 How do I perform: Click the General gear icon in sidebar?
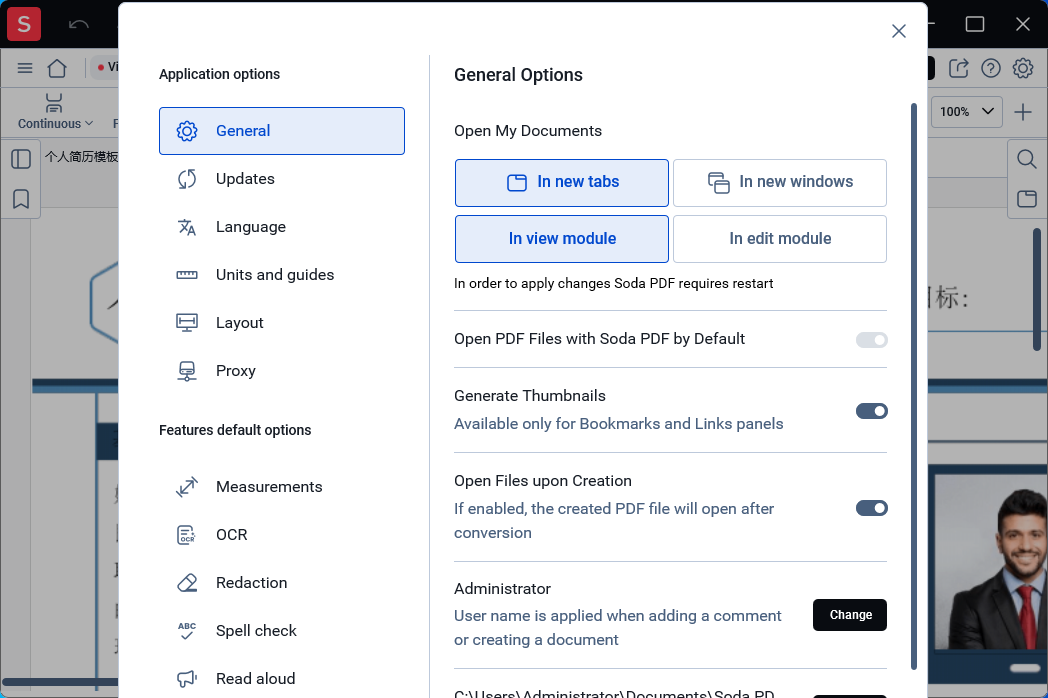187,131
